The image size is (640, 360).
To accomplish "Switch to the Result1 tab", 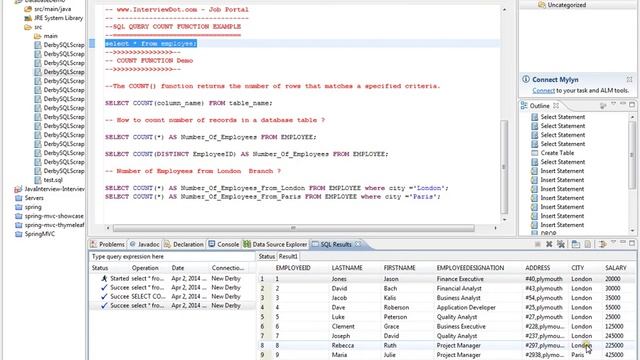I will tap(288, 256).
